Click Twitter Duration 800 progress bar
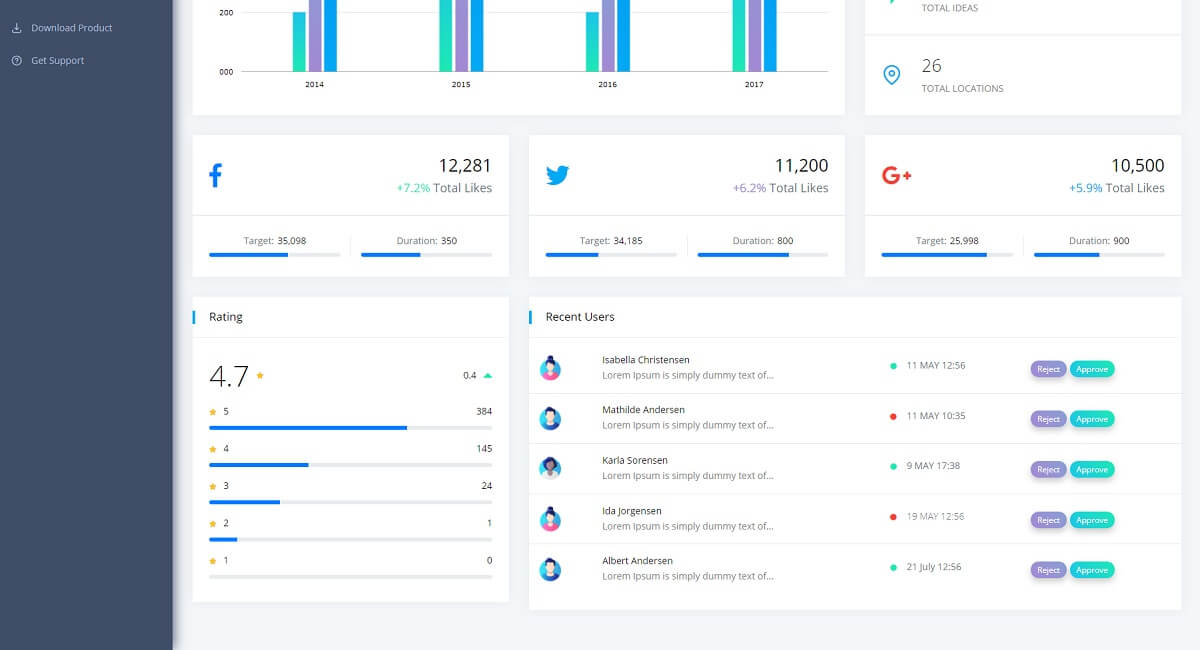The height and width of the screenshot is (650, 1200). pos(763,255)
